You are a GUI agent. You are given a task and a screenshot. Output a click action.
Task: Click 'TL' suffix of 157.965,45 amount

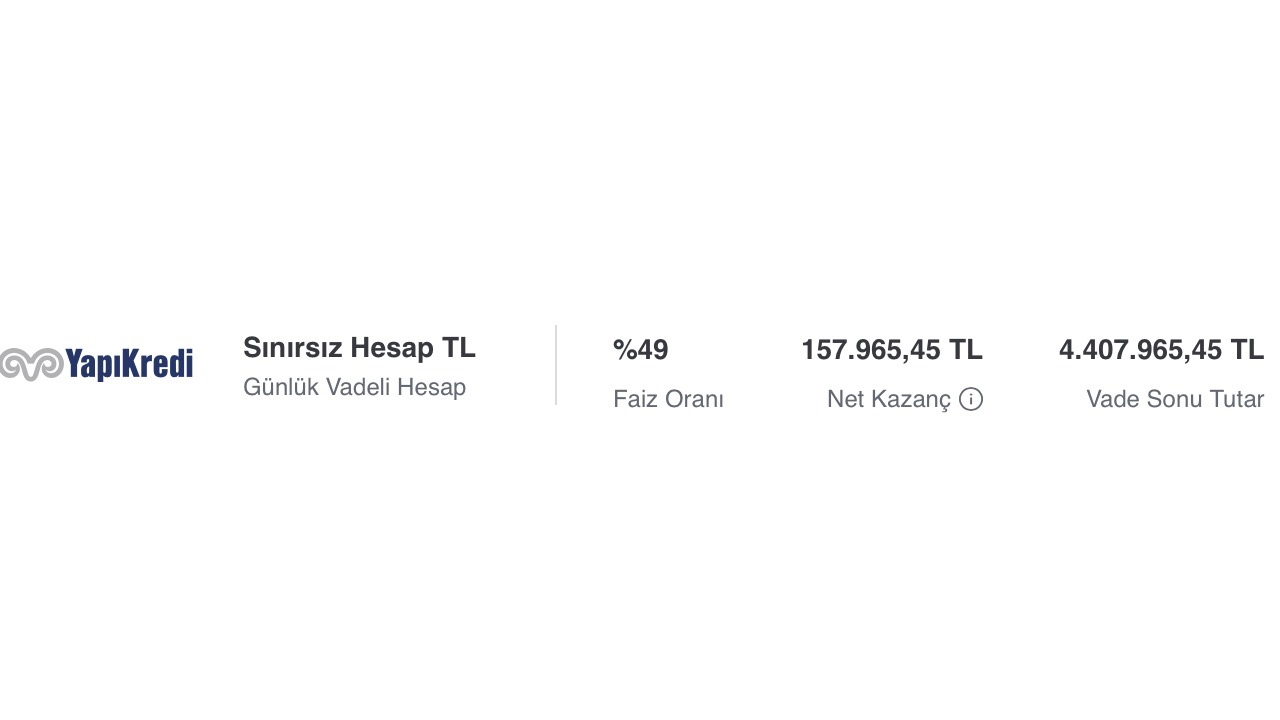tap(966, 350)
